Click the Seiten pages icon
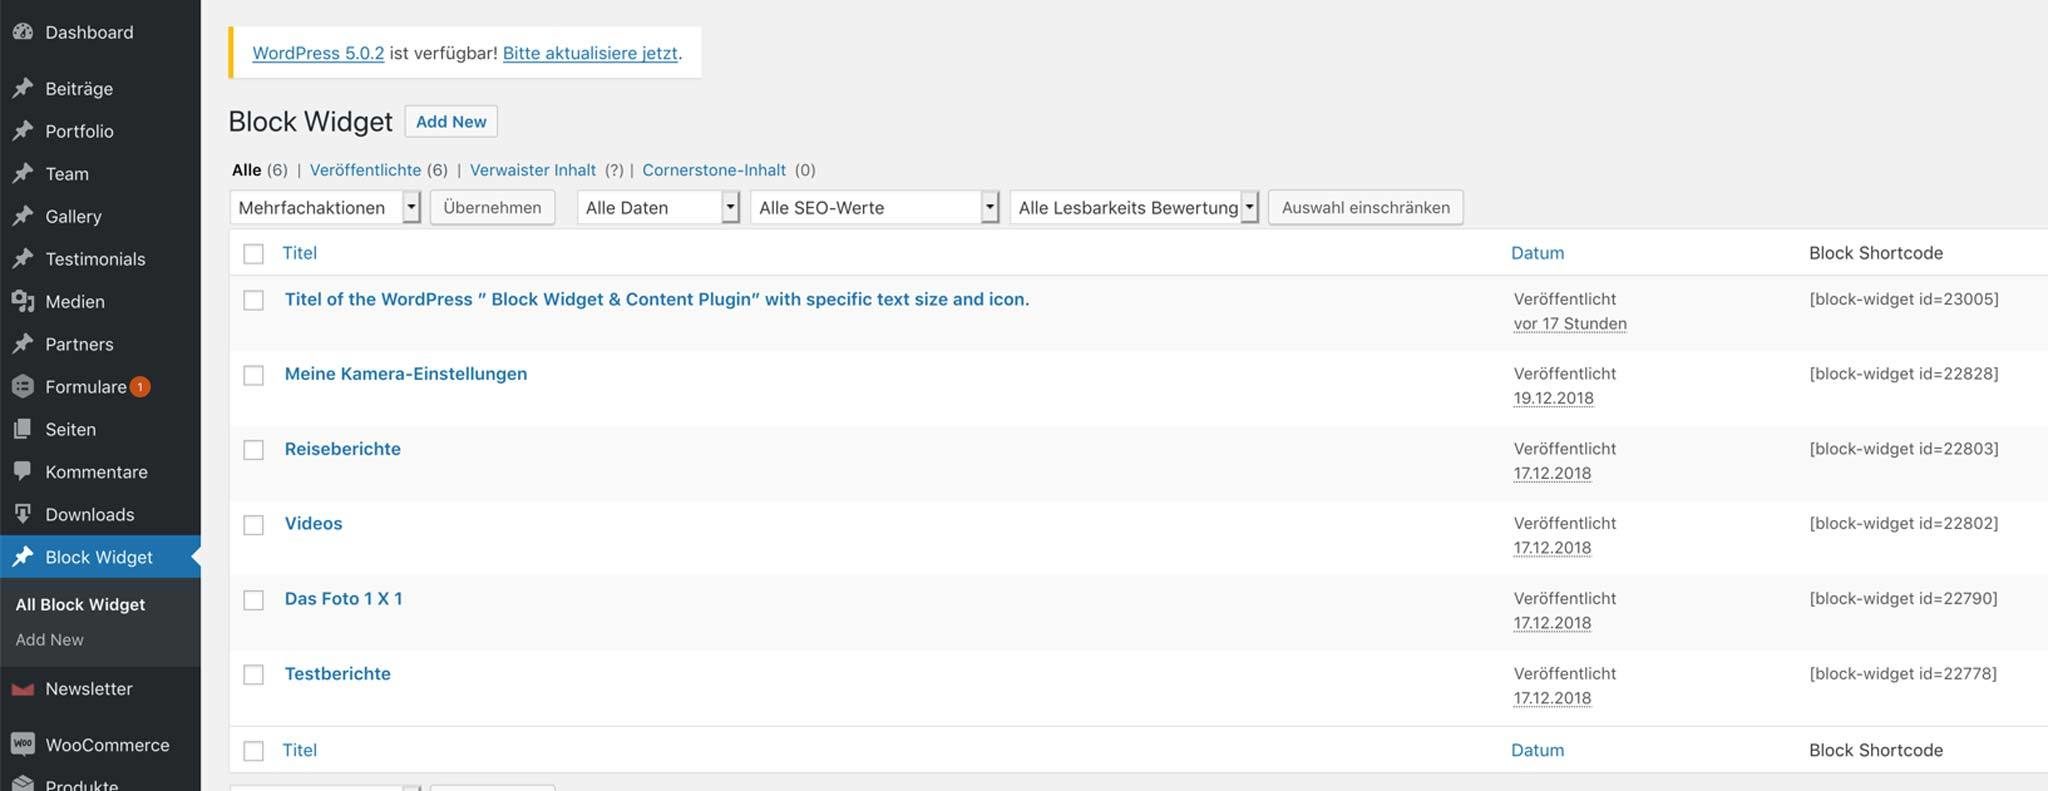This screenshot has height=791, width=2048. [23, 429]
